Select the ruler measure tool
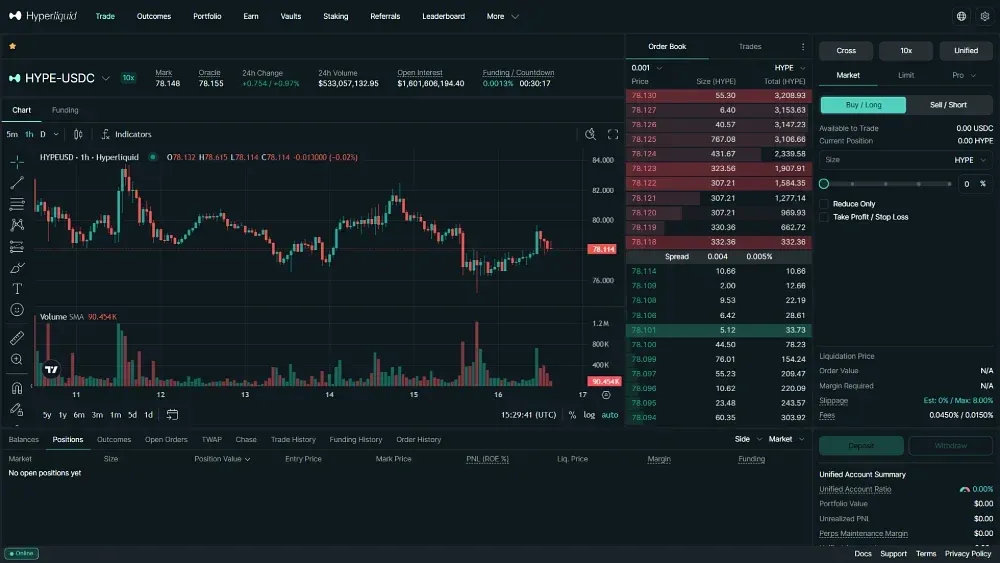The height and width of the screenshot is (563, 1000). 17,338
